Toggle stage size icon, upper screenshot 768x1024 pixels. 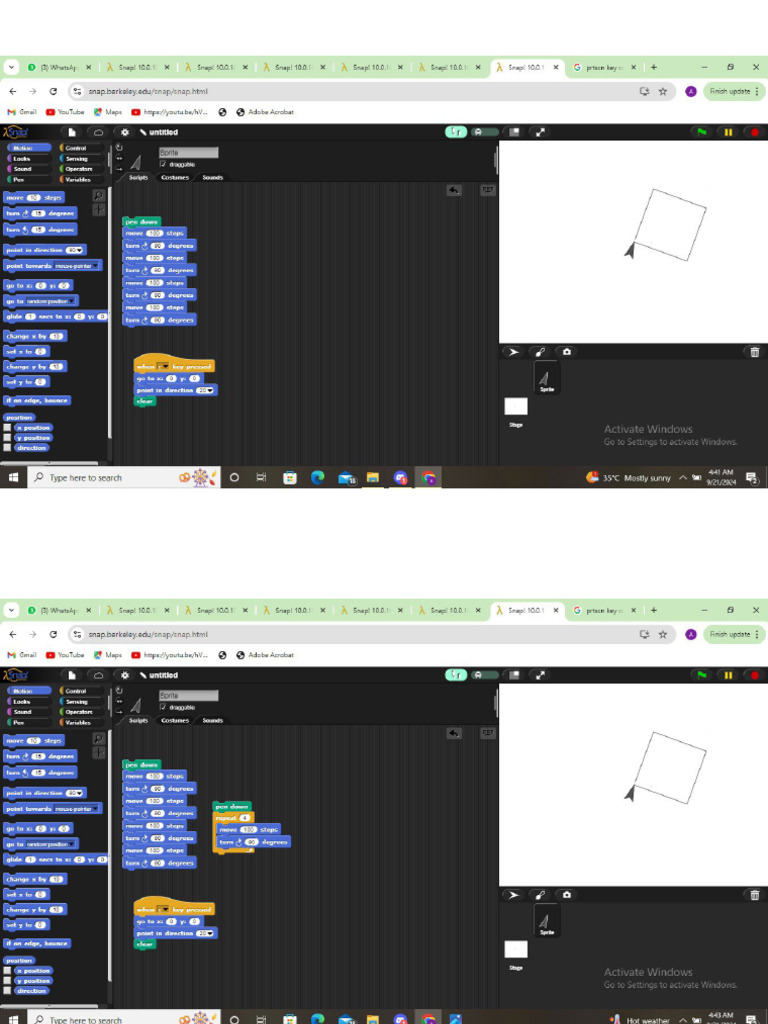tap(515, 132)
